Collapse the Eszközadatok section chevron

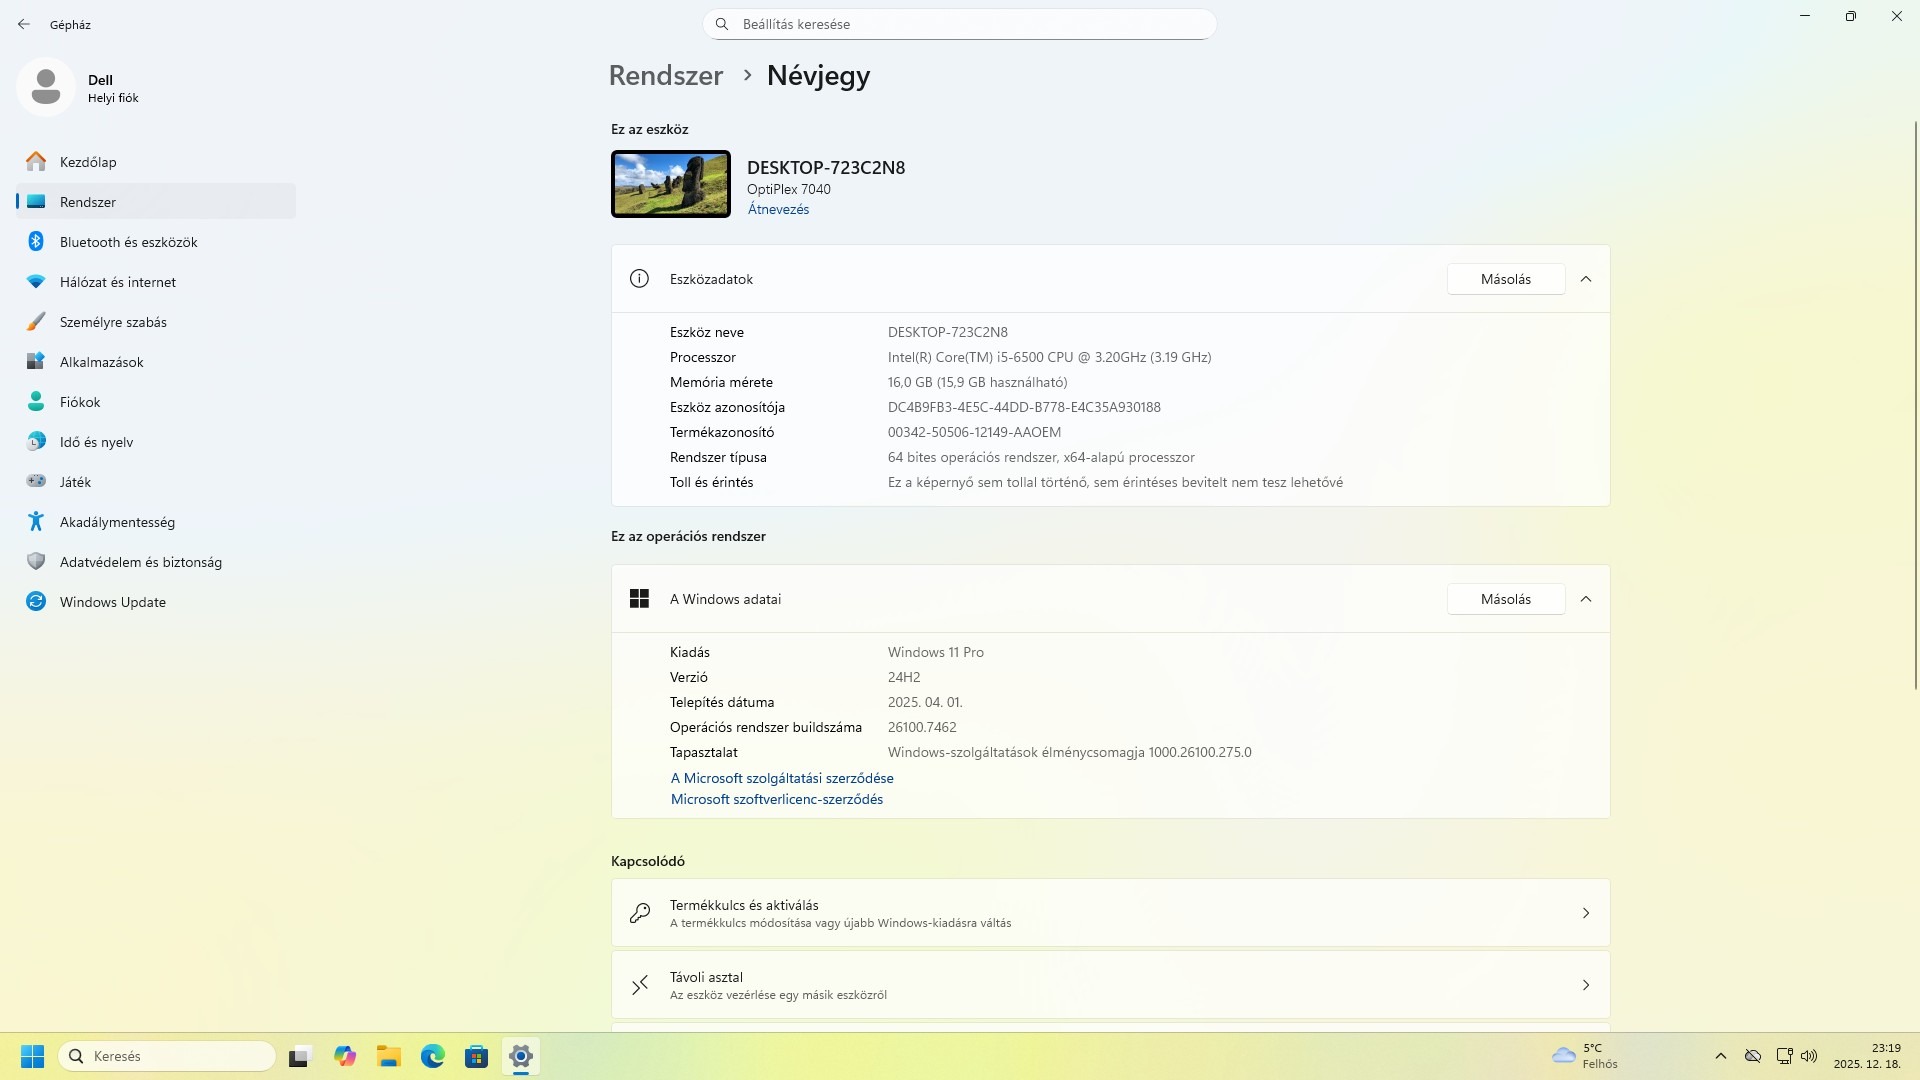click(x=1585, y=279)
